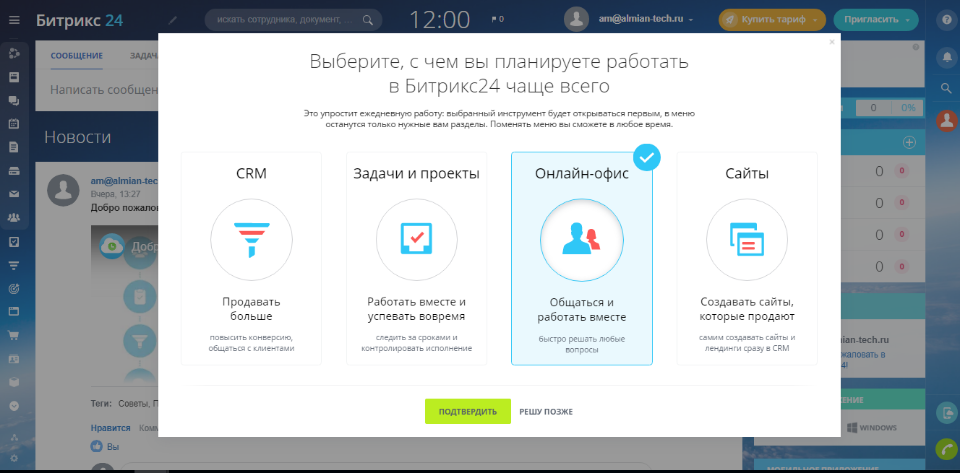Open the contact card icon in sidebar
Viewport: 960px width, 473px height.
point(14,359)
